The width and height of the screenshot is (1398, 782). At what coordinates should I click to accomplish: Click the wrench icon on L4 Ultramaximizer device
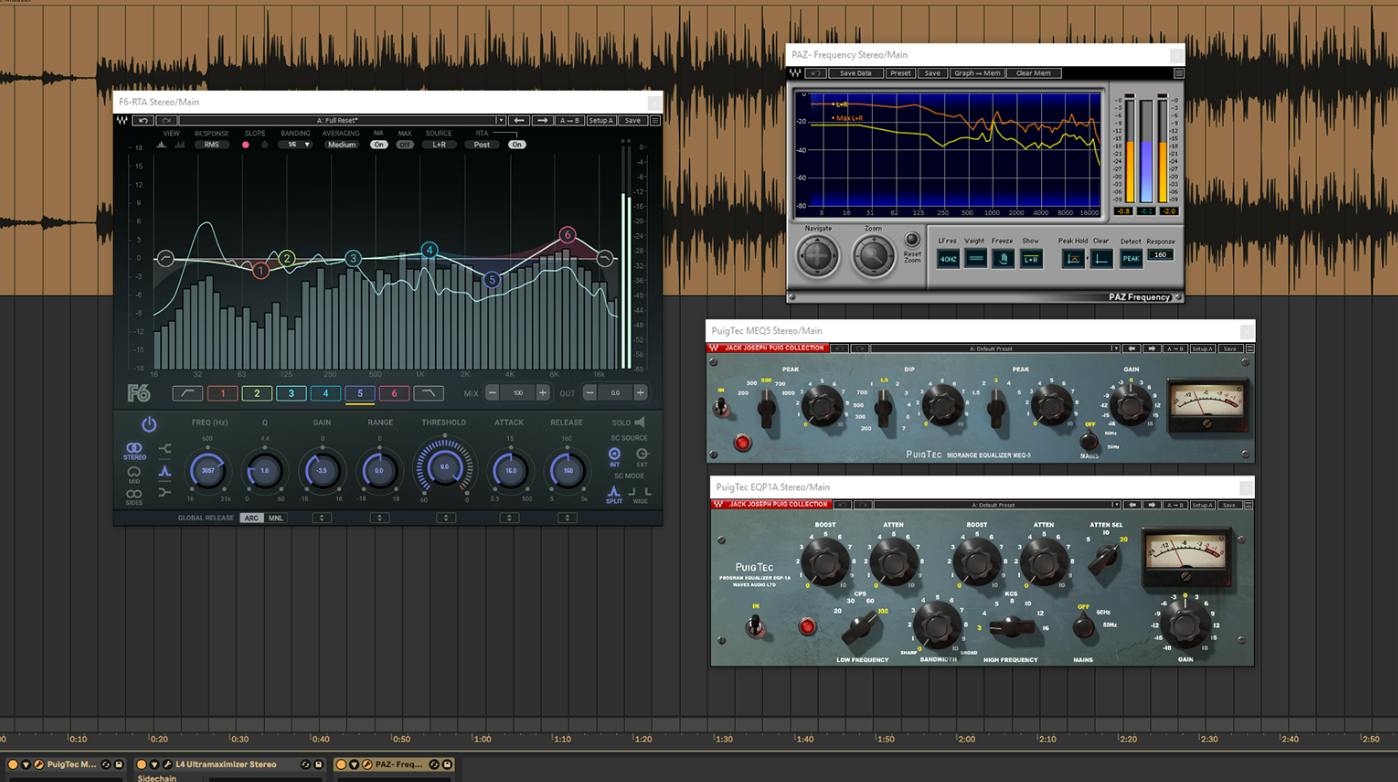pos(167,765)
